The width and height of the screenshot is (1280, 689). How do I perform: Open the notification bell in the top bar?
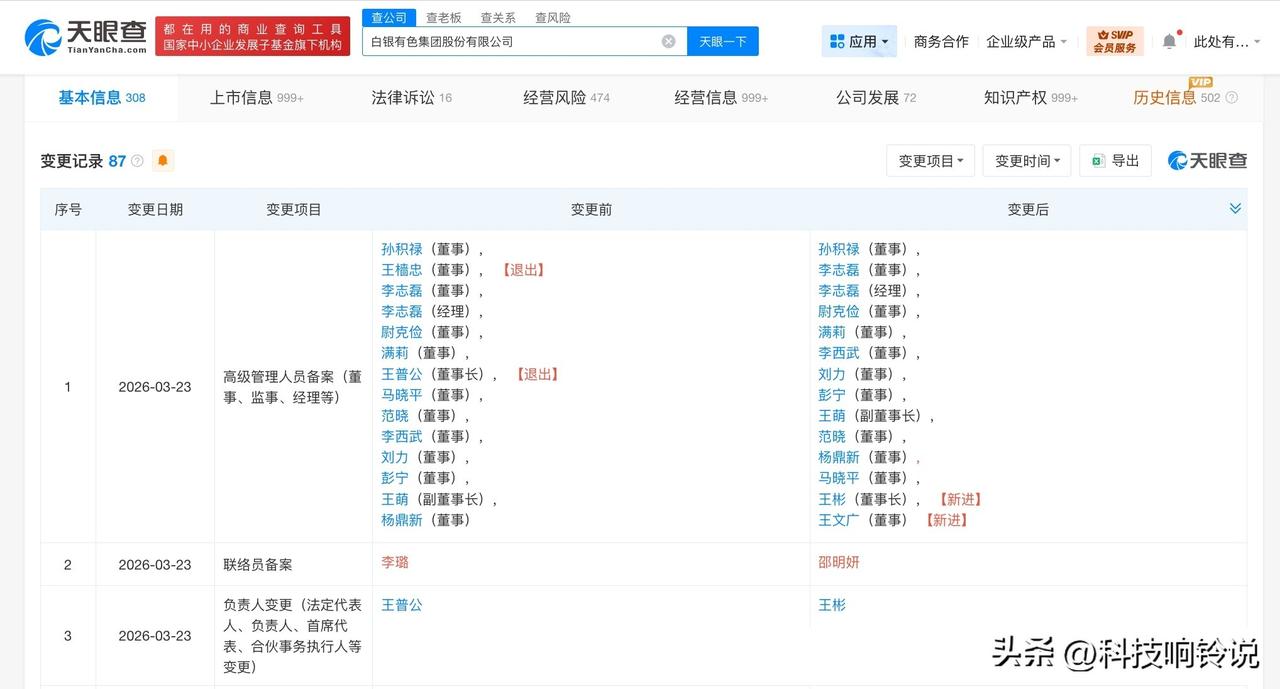click(x=1169, y=42)
